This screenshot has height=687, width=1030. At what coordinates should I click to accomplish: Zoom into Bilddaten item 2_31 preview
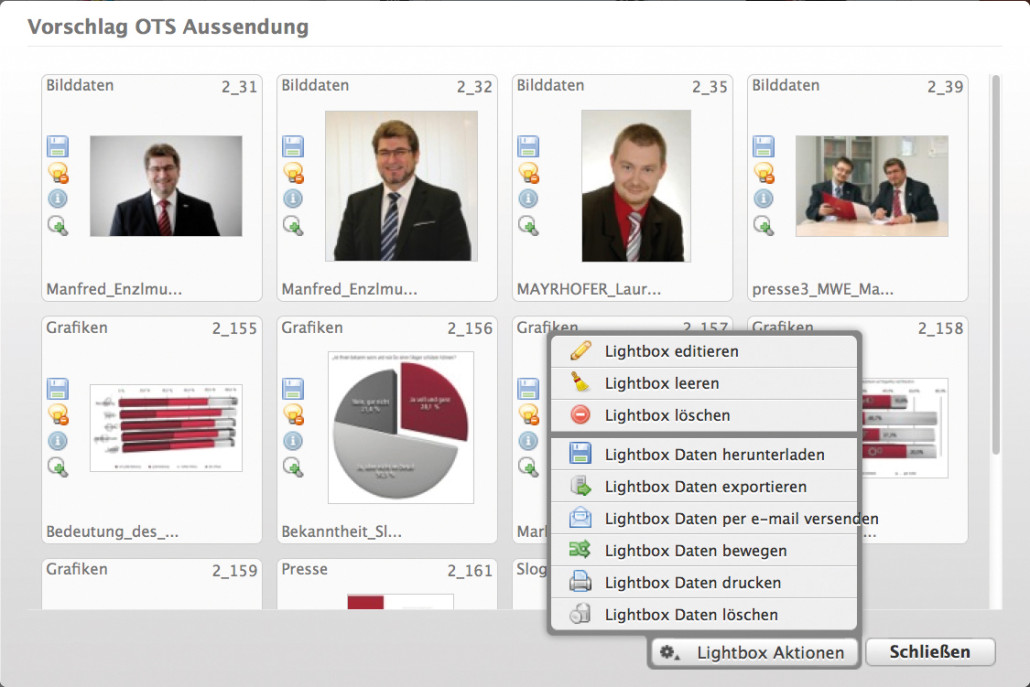pyautogui.click(x=58, y=226)
